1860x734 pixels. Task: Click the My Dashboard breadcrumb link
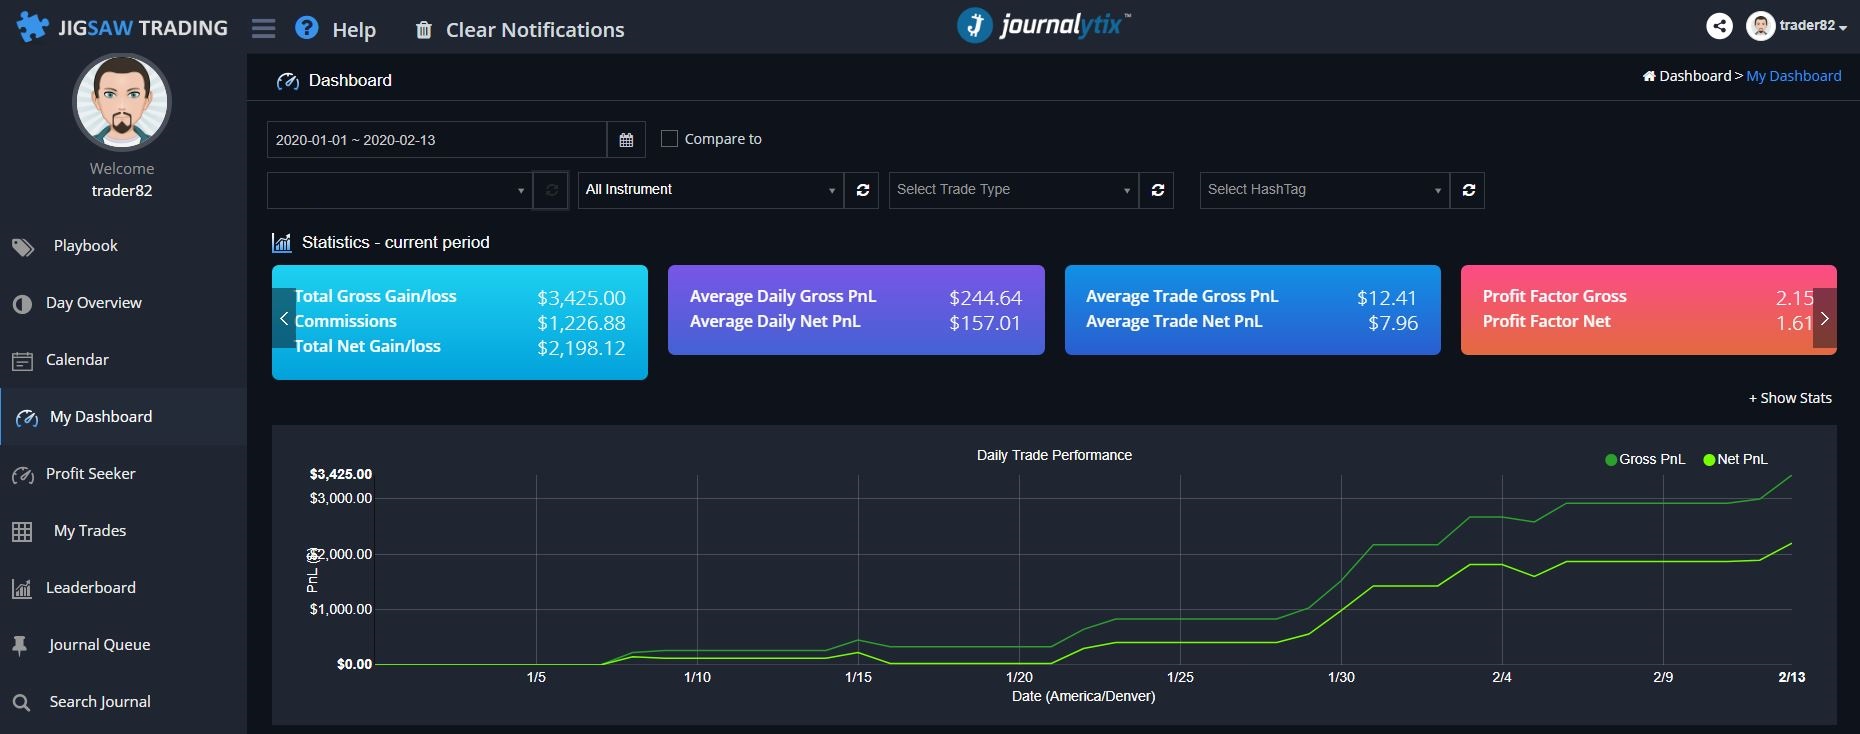1793,76
